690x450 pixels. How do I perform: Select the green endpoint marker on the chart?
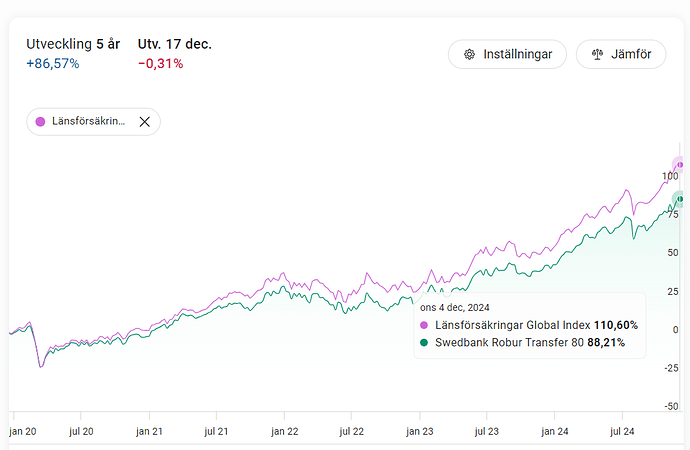(x=680, y=199)
